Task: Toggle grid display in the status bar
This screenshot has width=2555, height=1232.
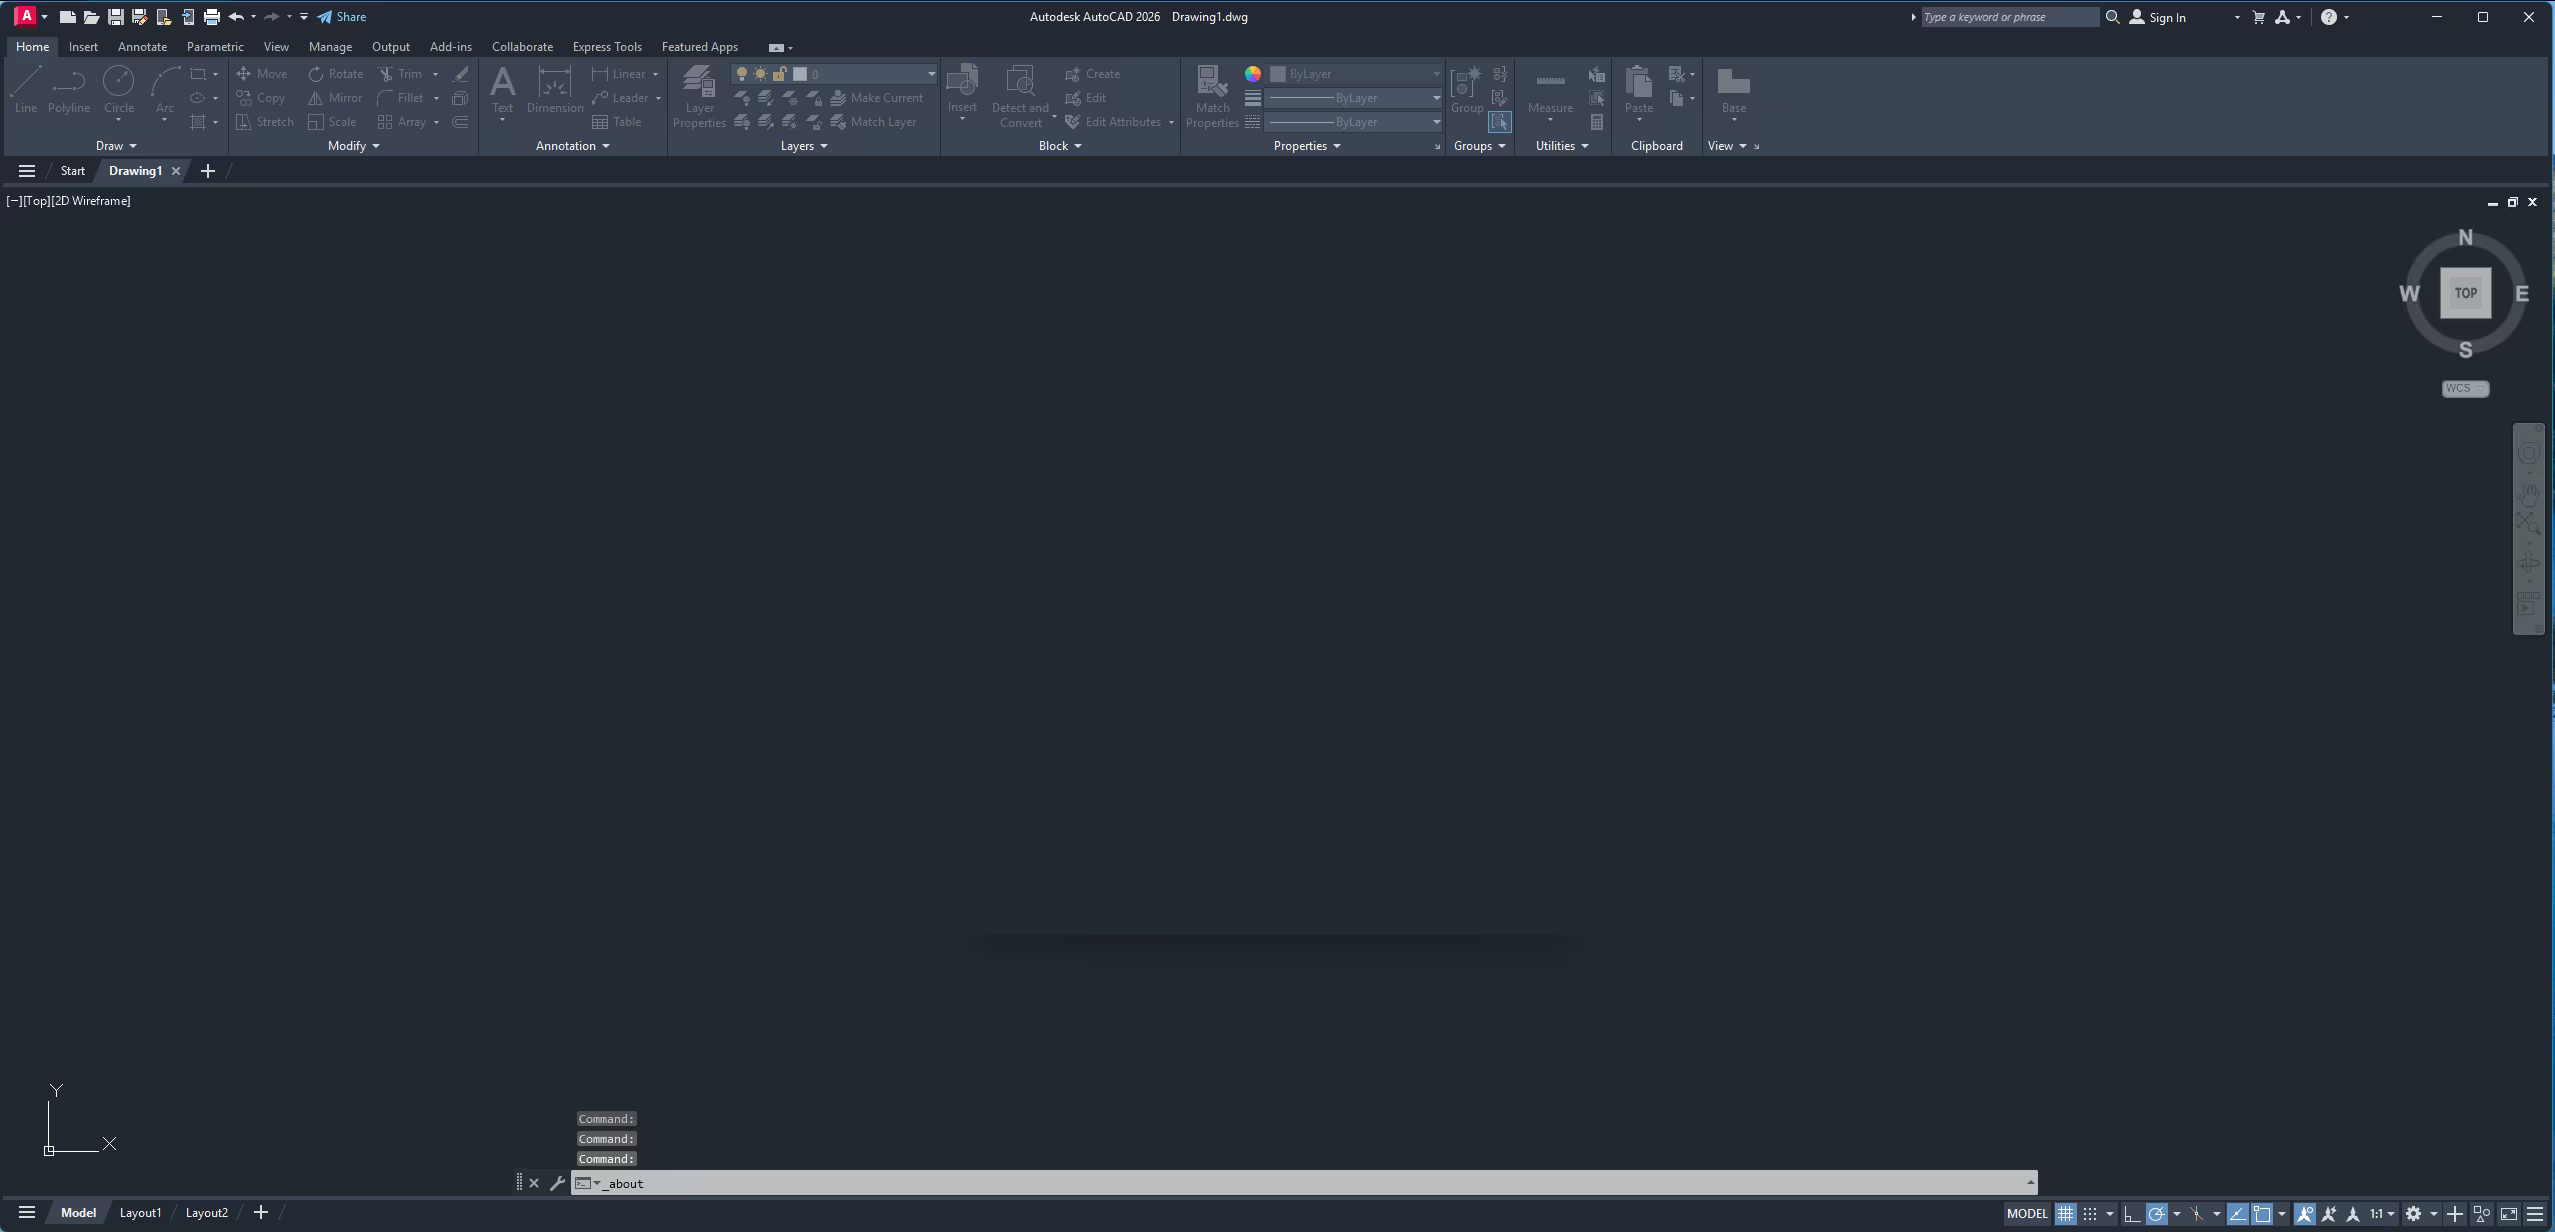Action: coord(2066,1213)
